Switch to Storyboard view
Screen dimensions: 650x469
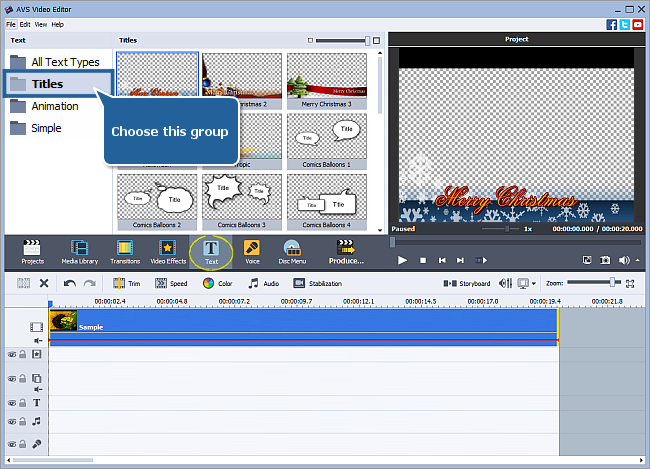tap(467, 283)
